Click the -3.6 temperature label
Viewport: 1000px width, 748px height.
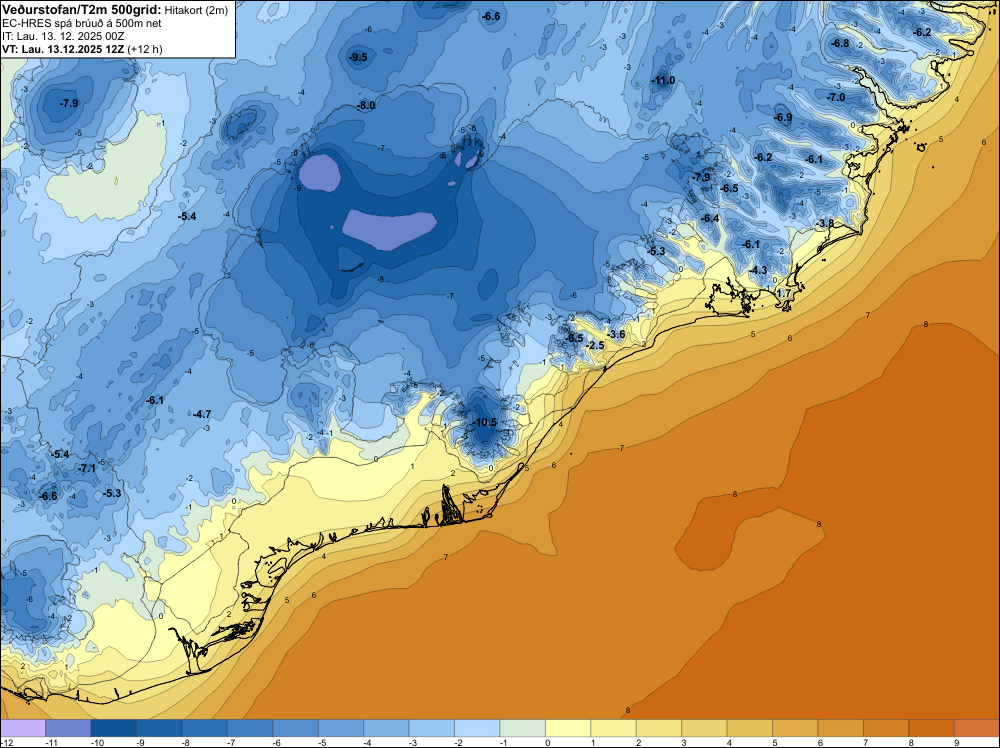617,334
